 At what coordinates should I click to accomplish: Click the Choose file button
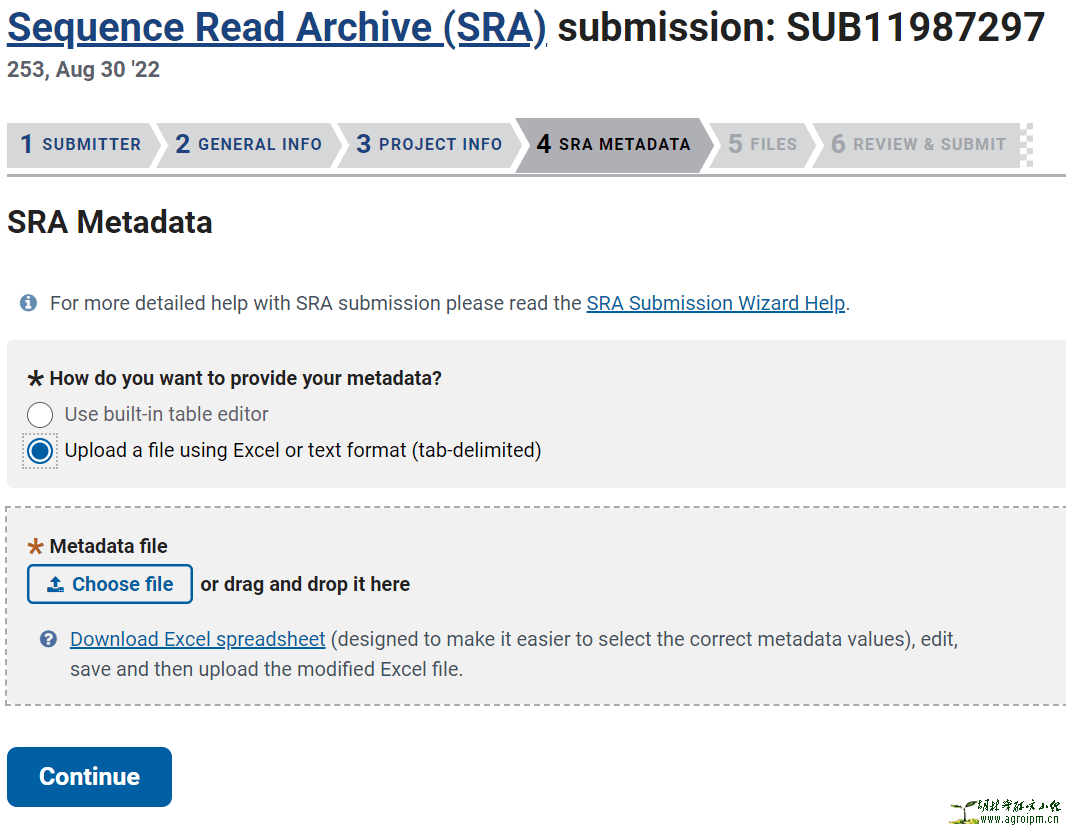click(109, 585)
